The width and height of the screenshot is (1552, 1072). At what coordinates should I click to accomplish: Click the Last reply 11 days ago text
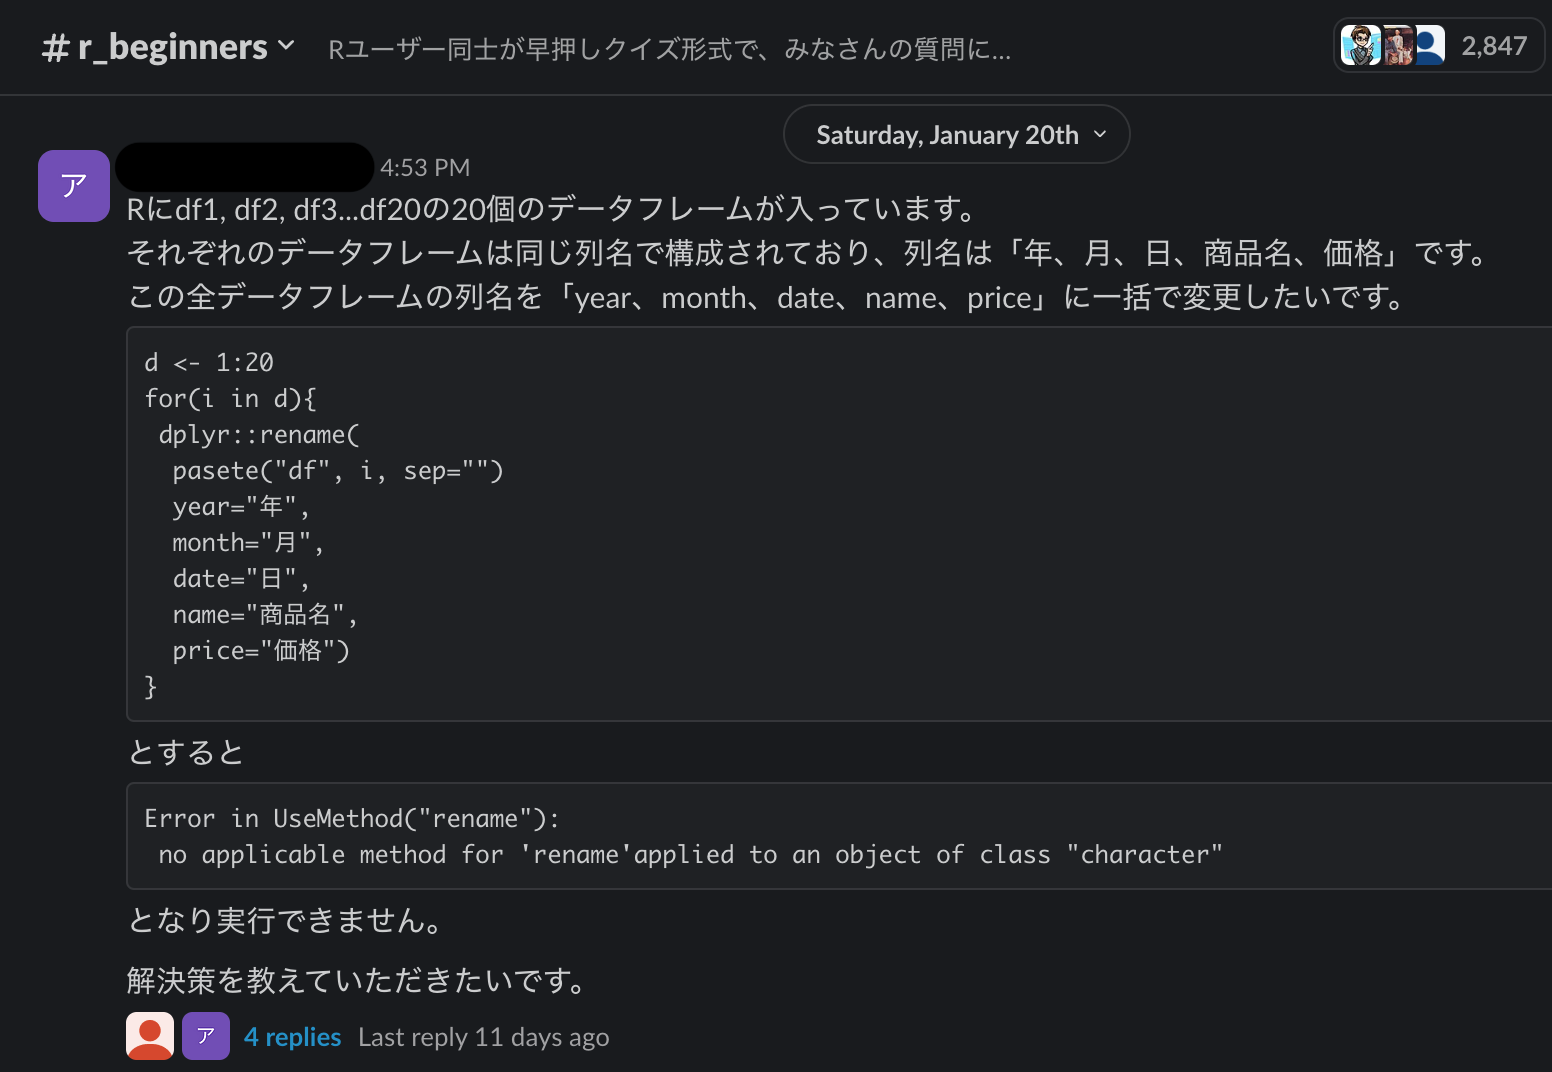click(483, 1037)
